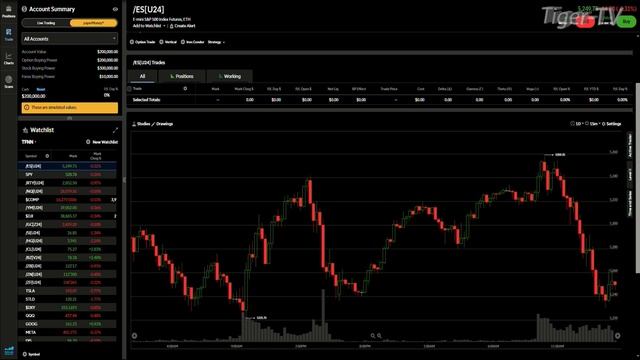
Task: Toggle account values visibility eye icon
Action: click(115, 9)
